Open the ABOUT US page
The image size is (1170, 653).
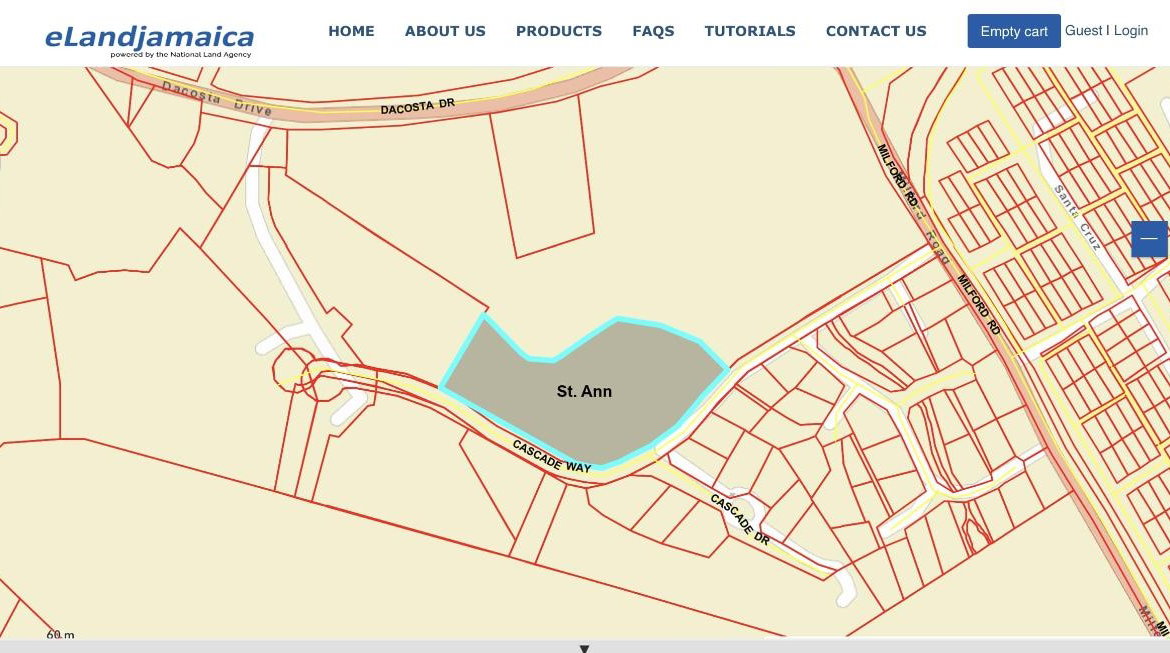click(x=444, y=31)
